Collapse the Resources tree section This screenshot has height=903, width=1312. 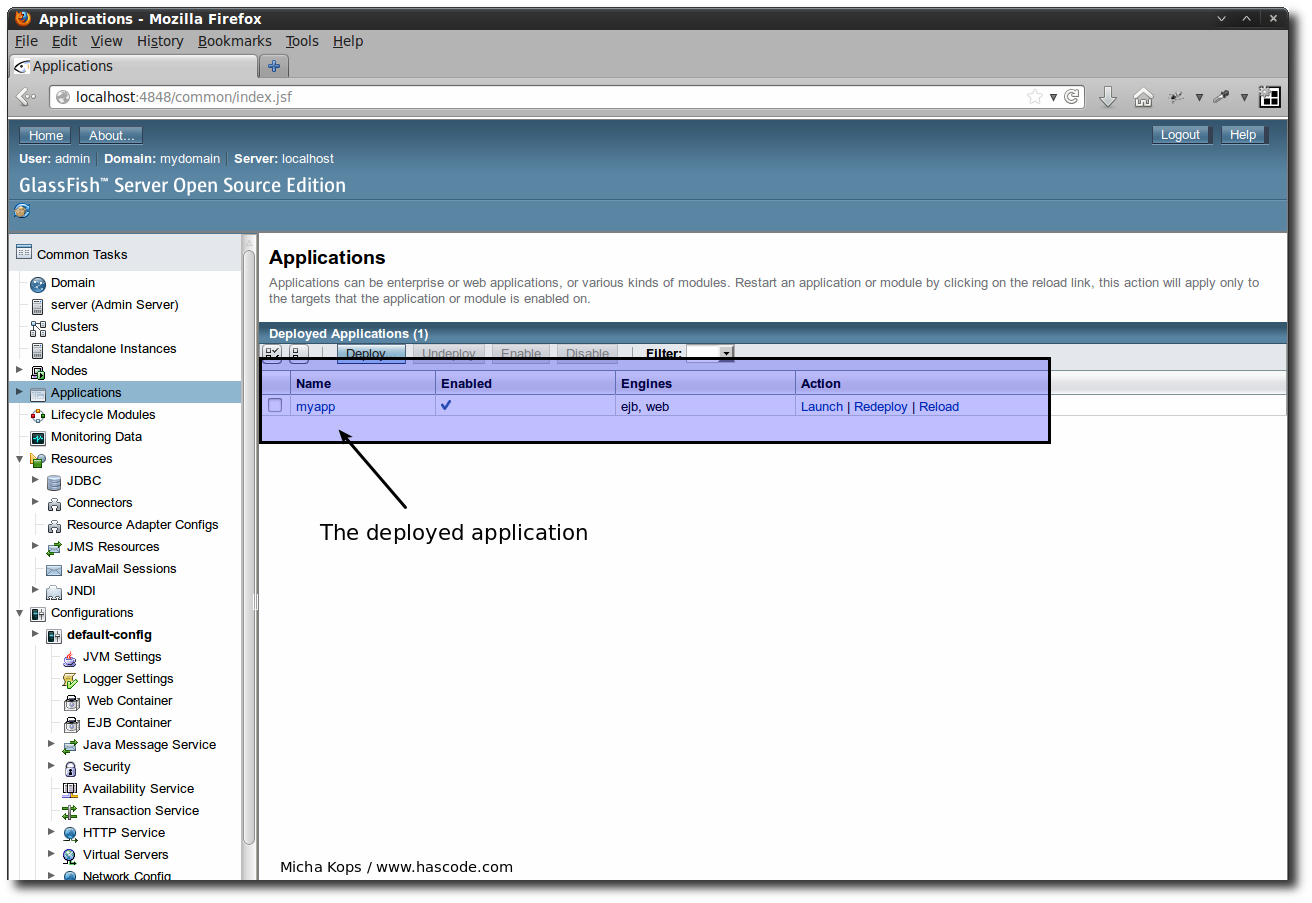coord(17,458)
